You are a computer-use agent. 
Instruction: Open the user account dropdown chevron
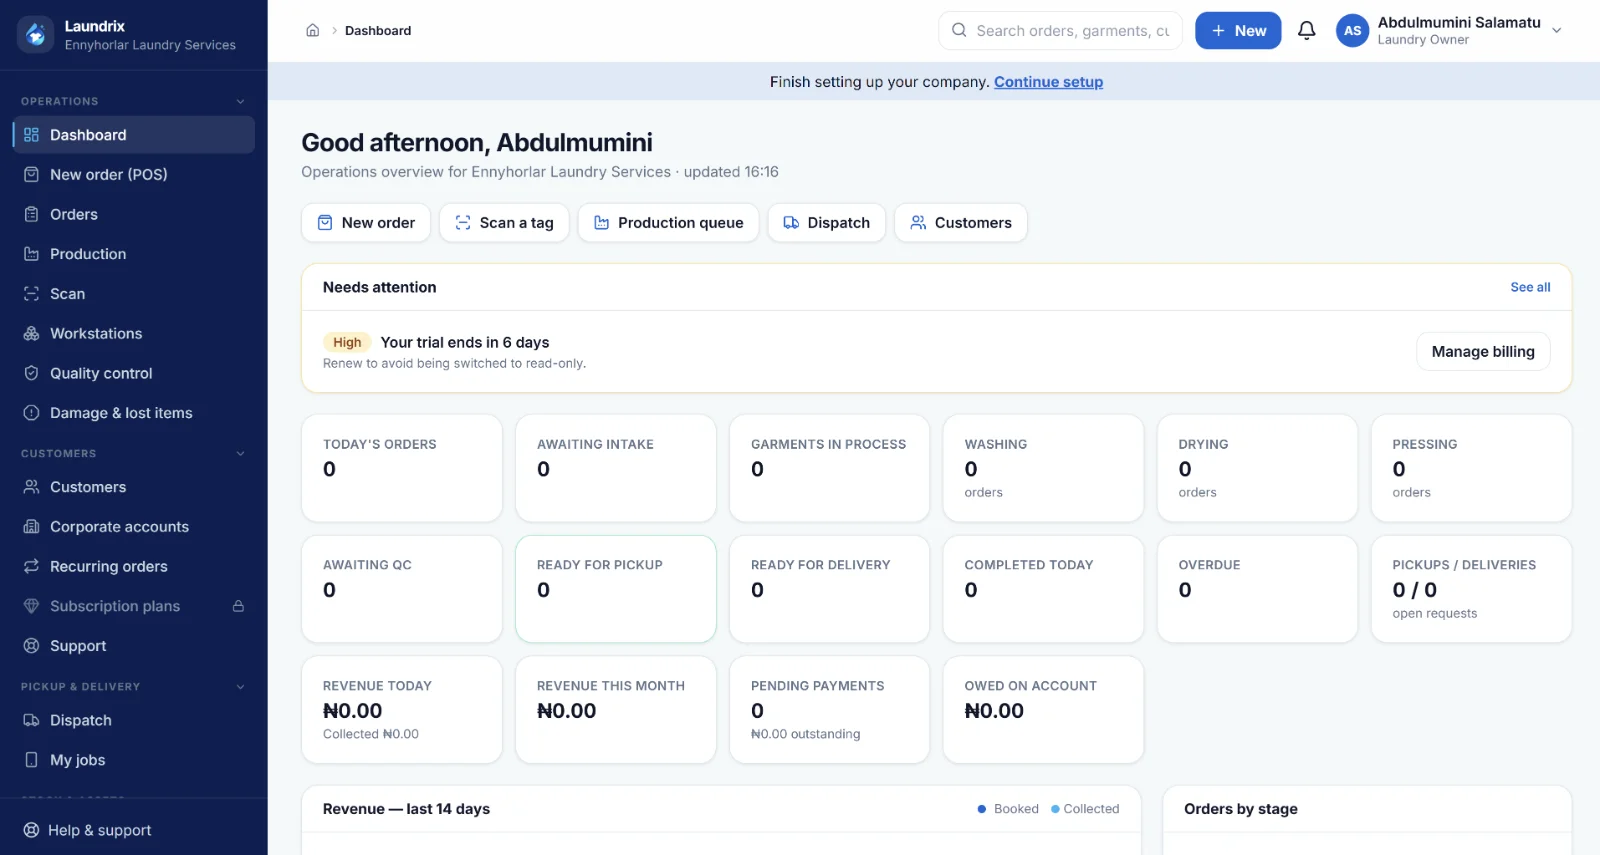pos(1556,31)
